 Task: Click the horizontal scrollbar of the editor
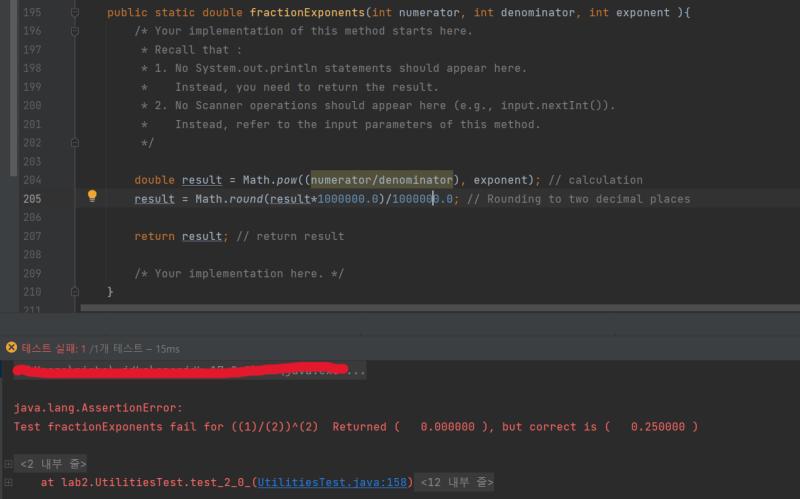[x=440, y=308]
